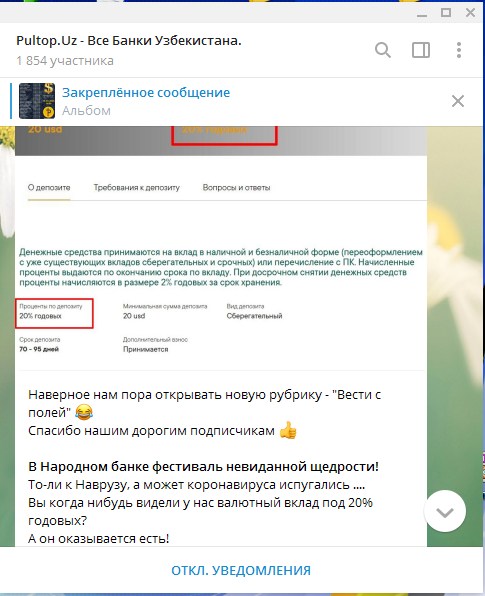The height and width of the screenshot is (596, 485).
Task: Hide the pinned message with the X icon
Action: (458, 101)
